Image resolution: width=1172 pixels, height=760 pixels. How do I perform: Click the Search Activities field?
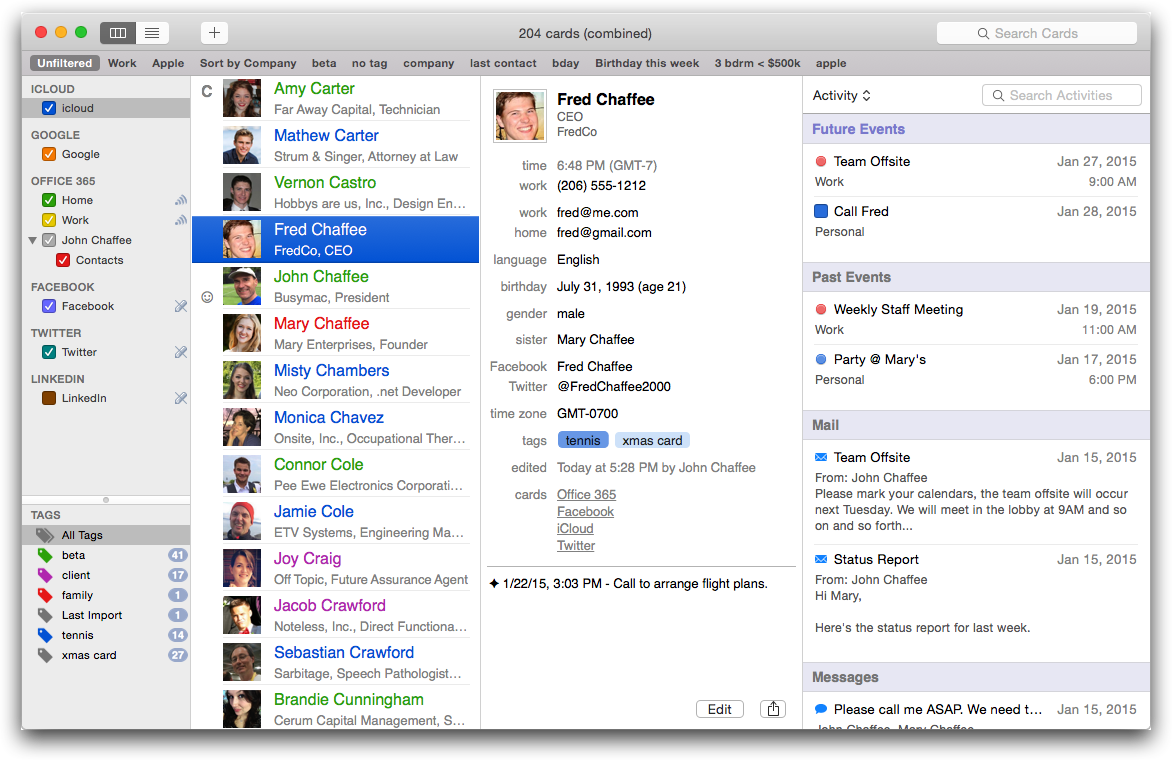[1061, 96]
